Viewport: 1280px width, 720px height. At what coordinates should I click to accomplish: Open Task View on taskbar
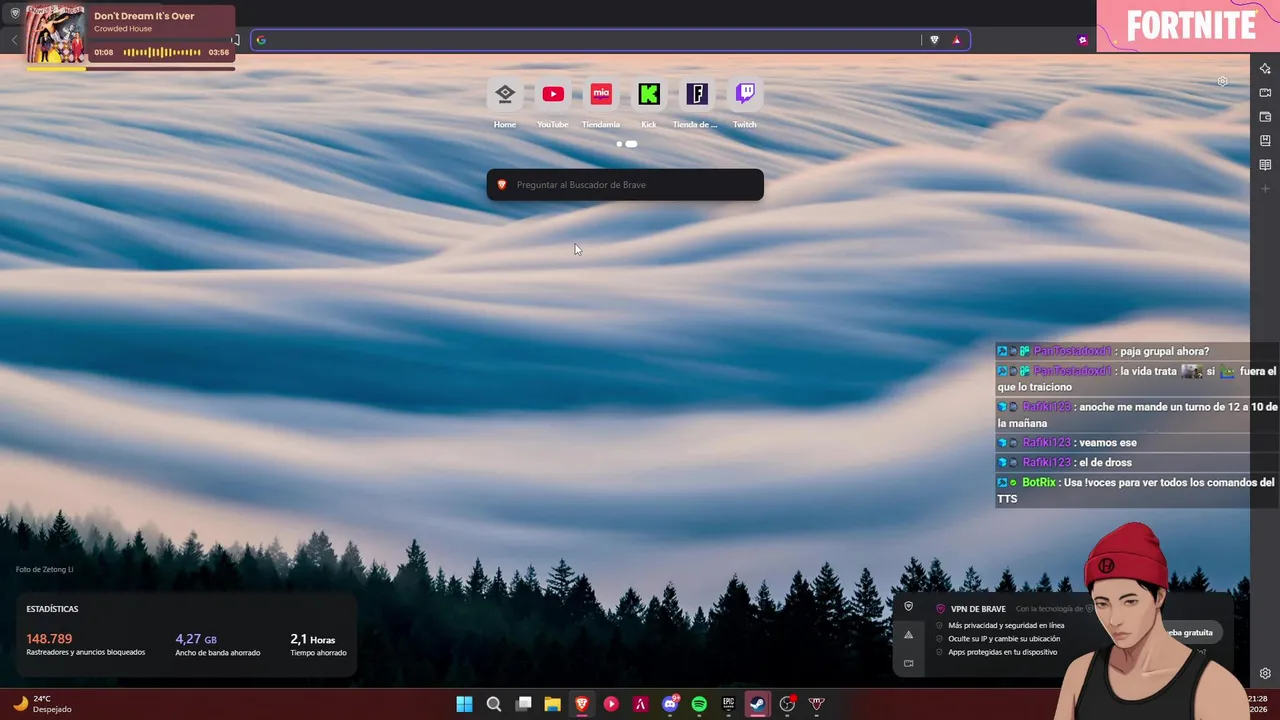523,704
